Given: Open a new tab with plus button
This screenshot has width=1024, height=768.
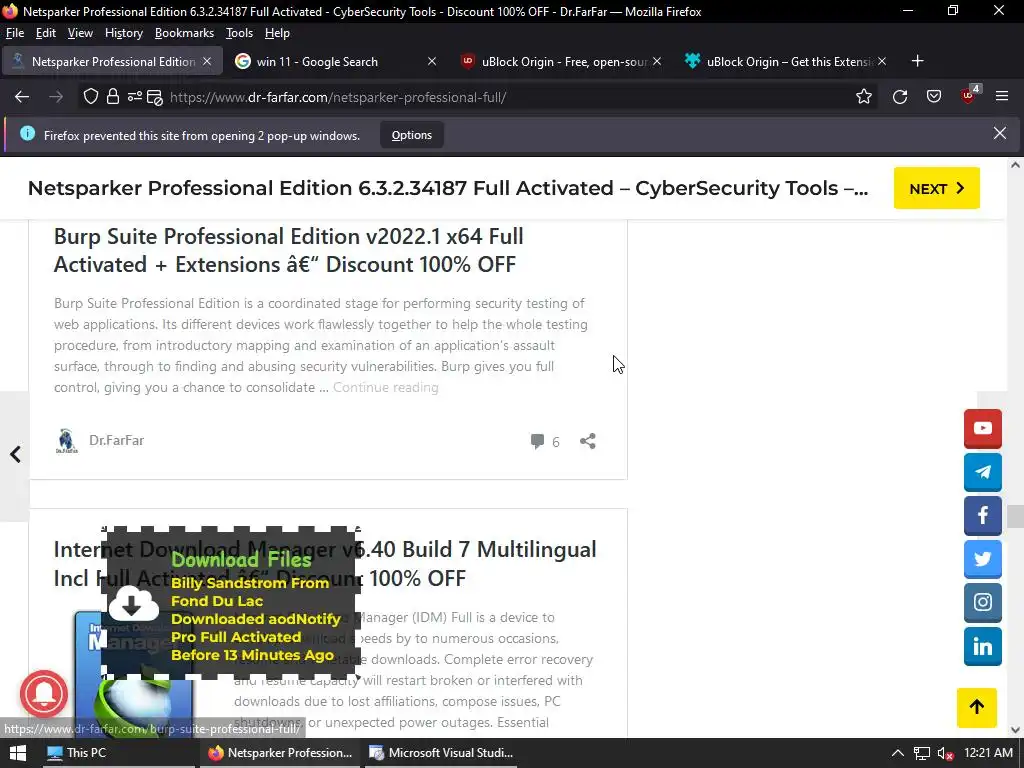Looking at the screenshot, I should (918, 61).
